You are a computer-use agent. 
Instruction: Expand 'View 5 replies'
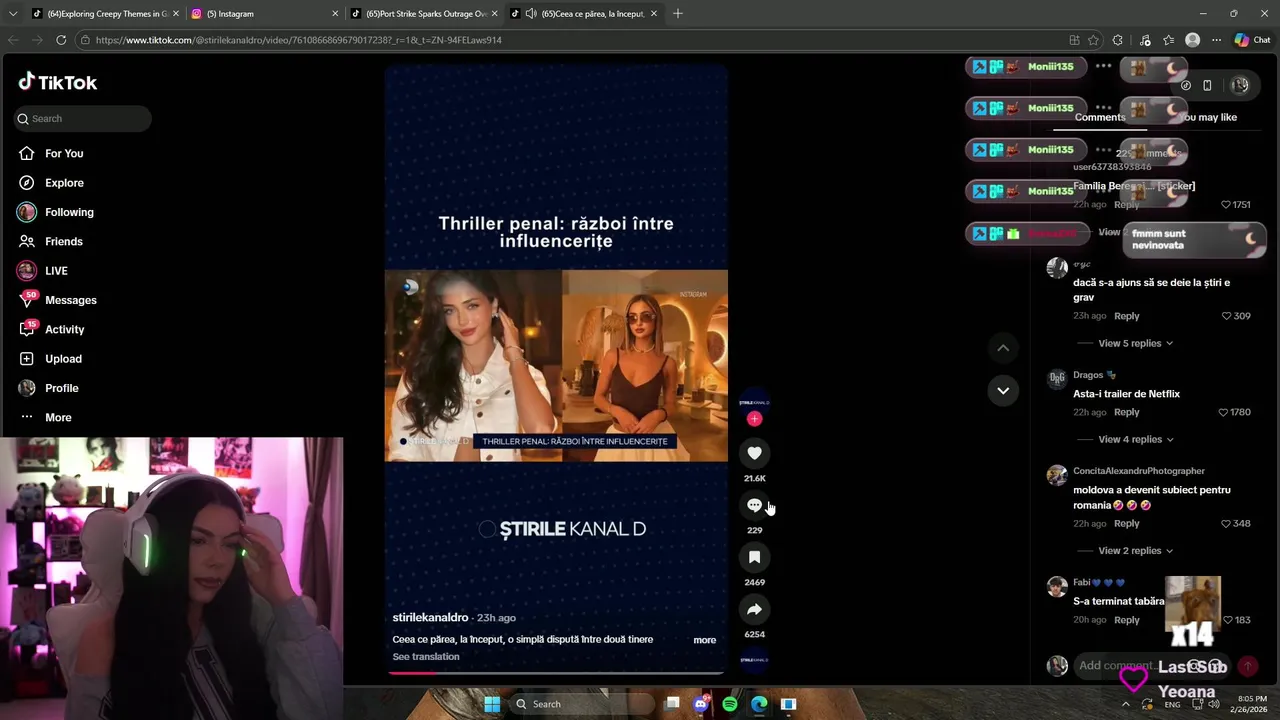coord(1135,343)
